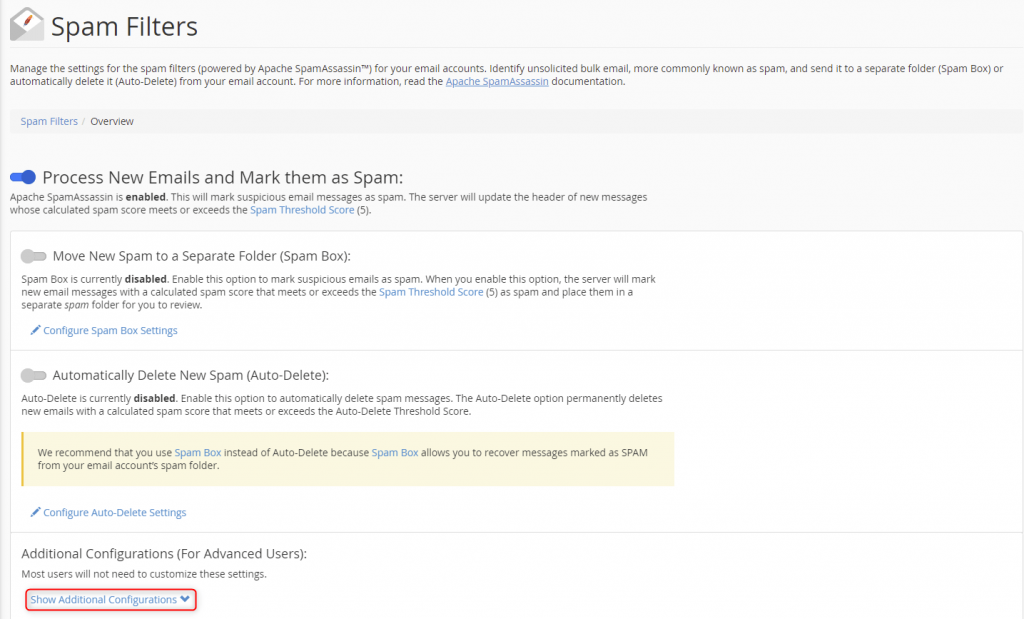Click the pencil icon beside Configure Auto-Delete Settings
The image size is (1024, 619).
[x=37, y=512]
